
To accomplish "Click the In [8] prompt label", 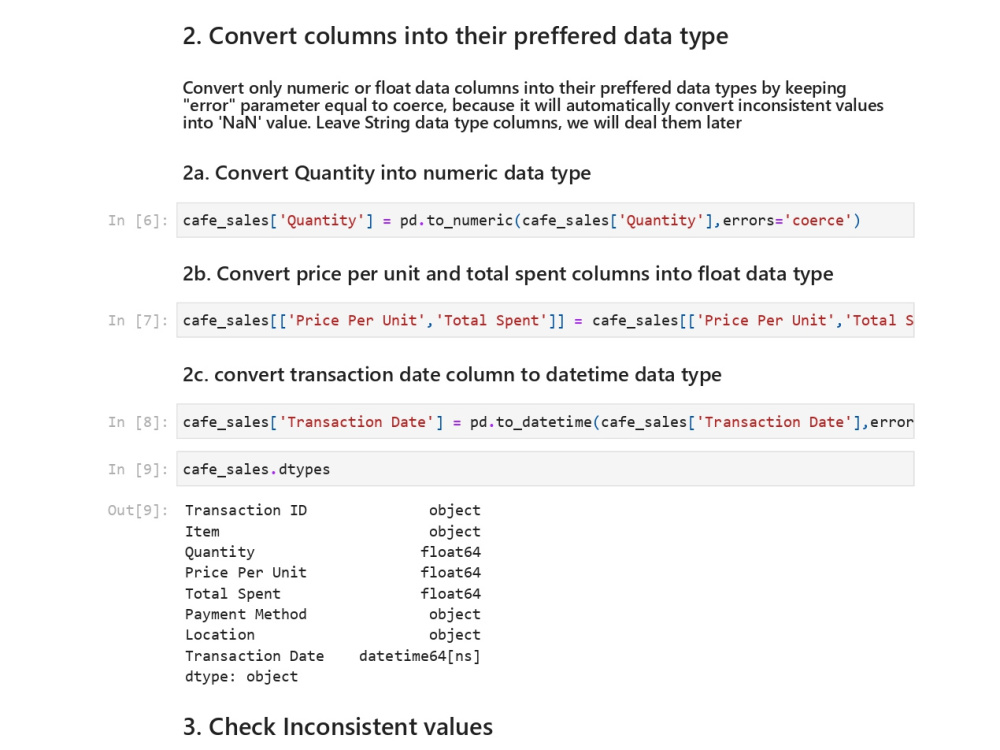I will [138, 422].
